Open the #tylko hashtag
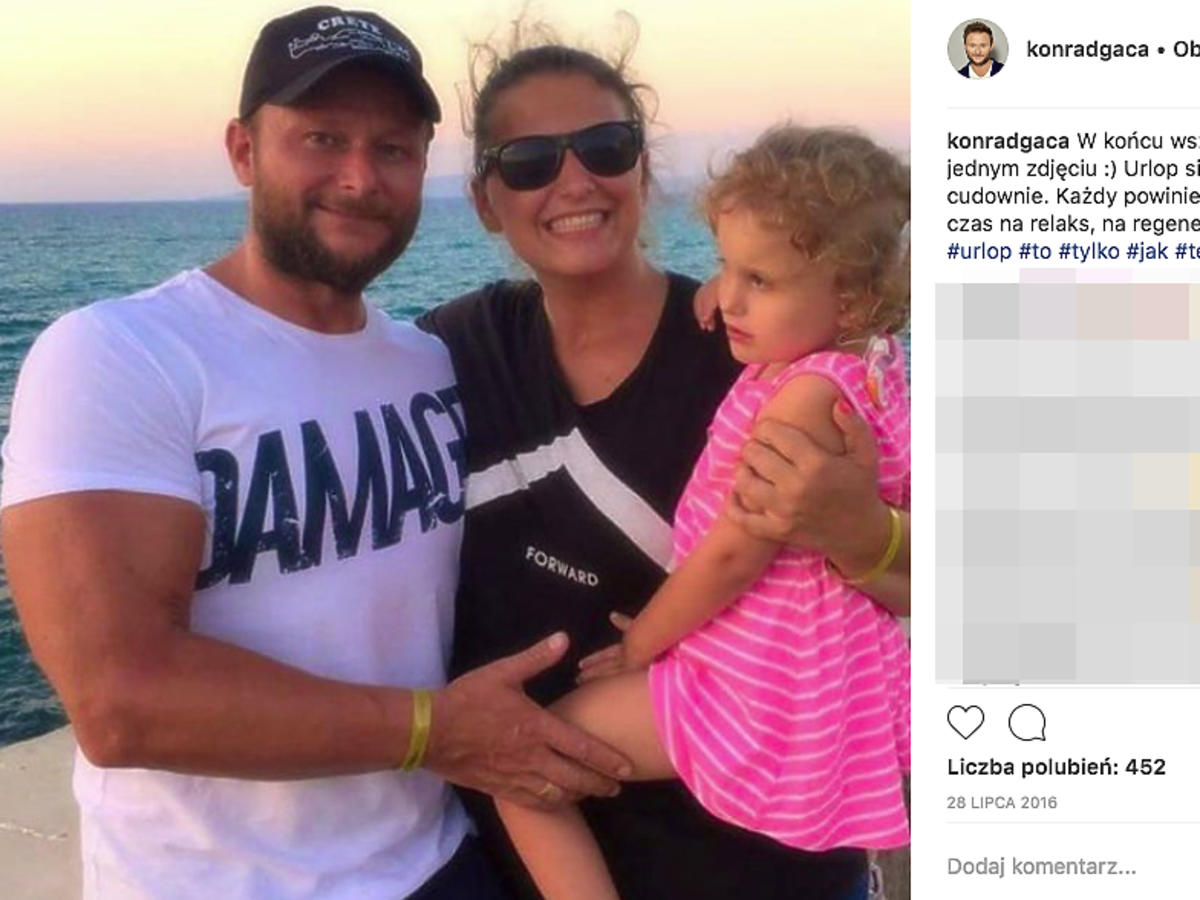 pyautogui.click(x=1089, y=251)
